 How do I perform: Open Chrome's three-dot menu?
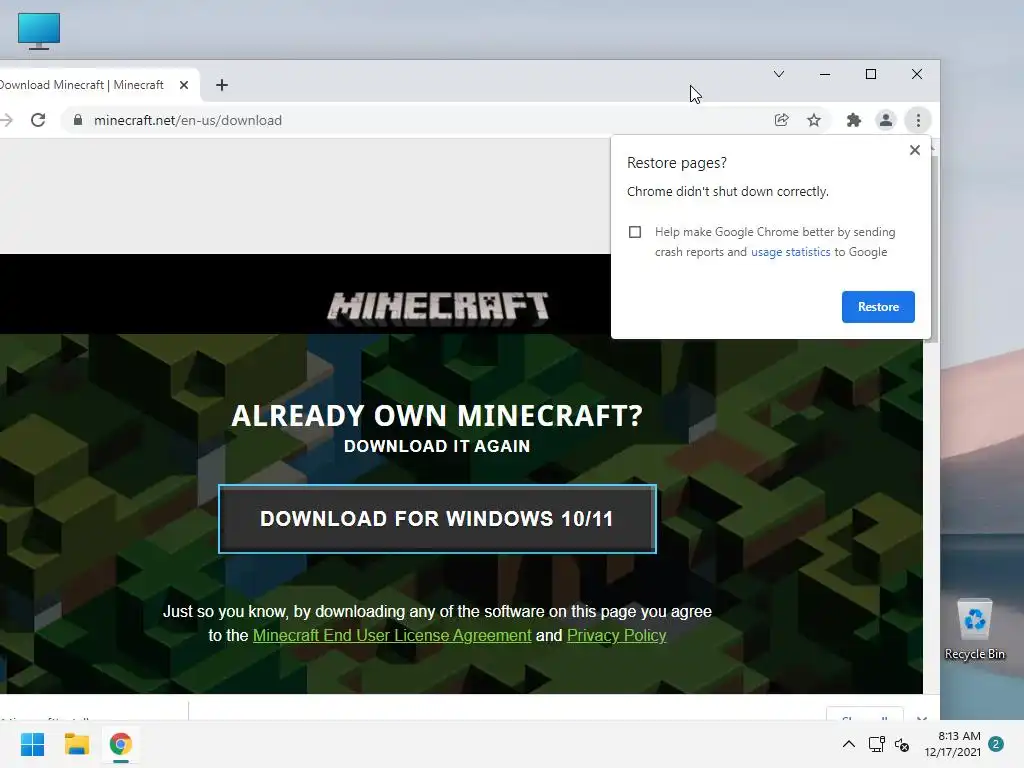tap(918, 120)
